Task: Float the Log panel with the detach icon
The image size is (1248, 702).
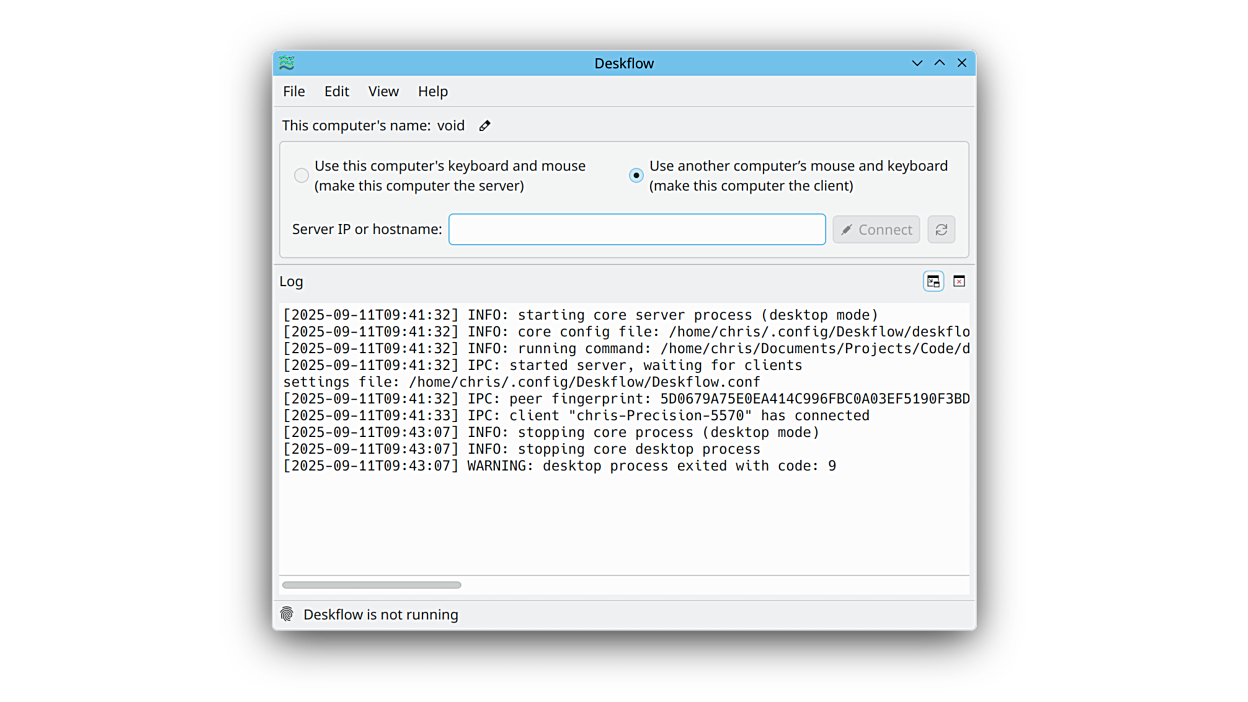Action: pyautogui.click(x=933, y=282)
